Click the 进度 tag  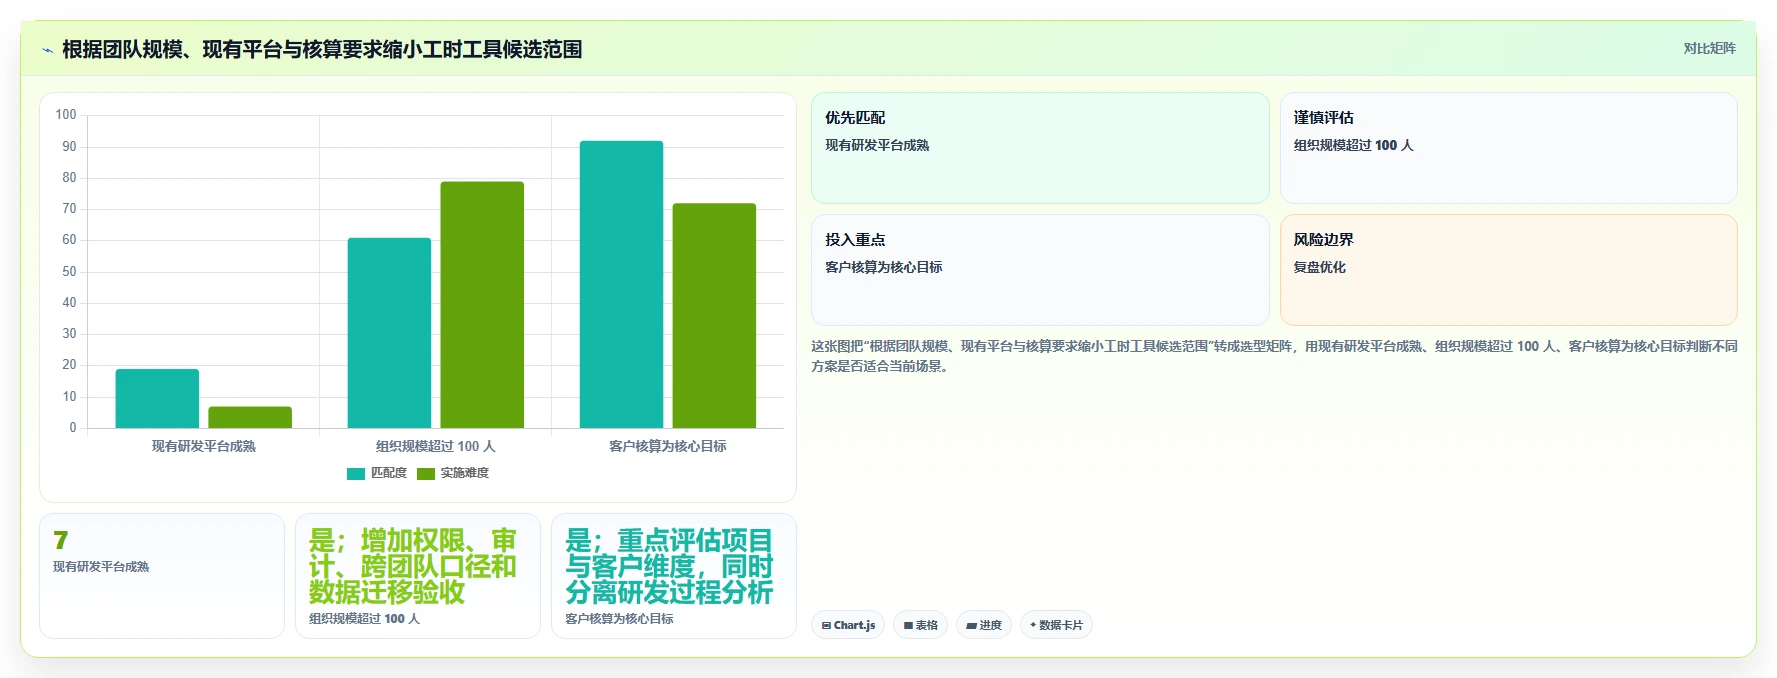984,625
